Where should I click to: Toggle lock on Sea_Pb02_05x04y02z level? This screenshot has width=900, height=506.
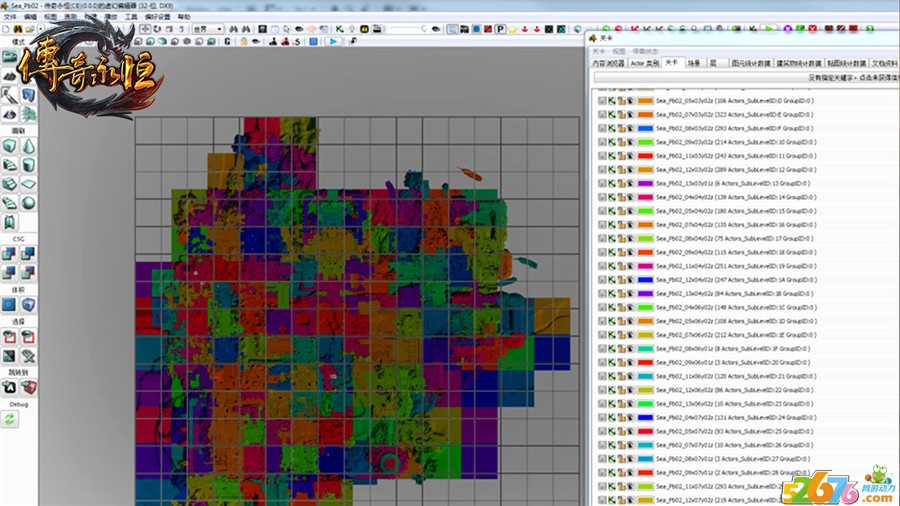tap(621, 211)
